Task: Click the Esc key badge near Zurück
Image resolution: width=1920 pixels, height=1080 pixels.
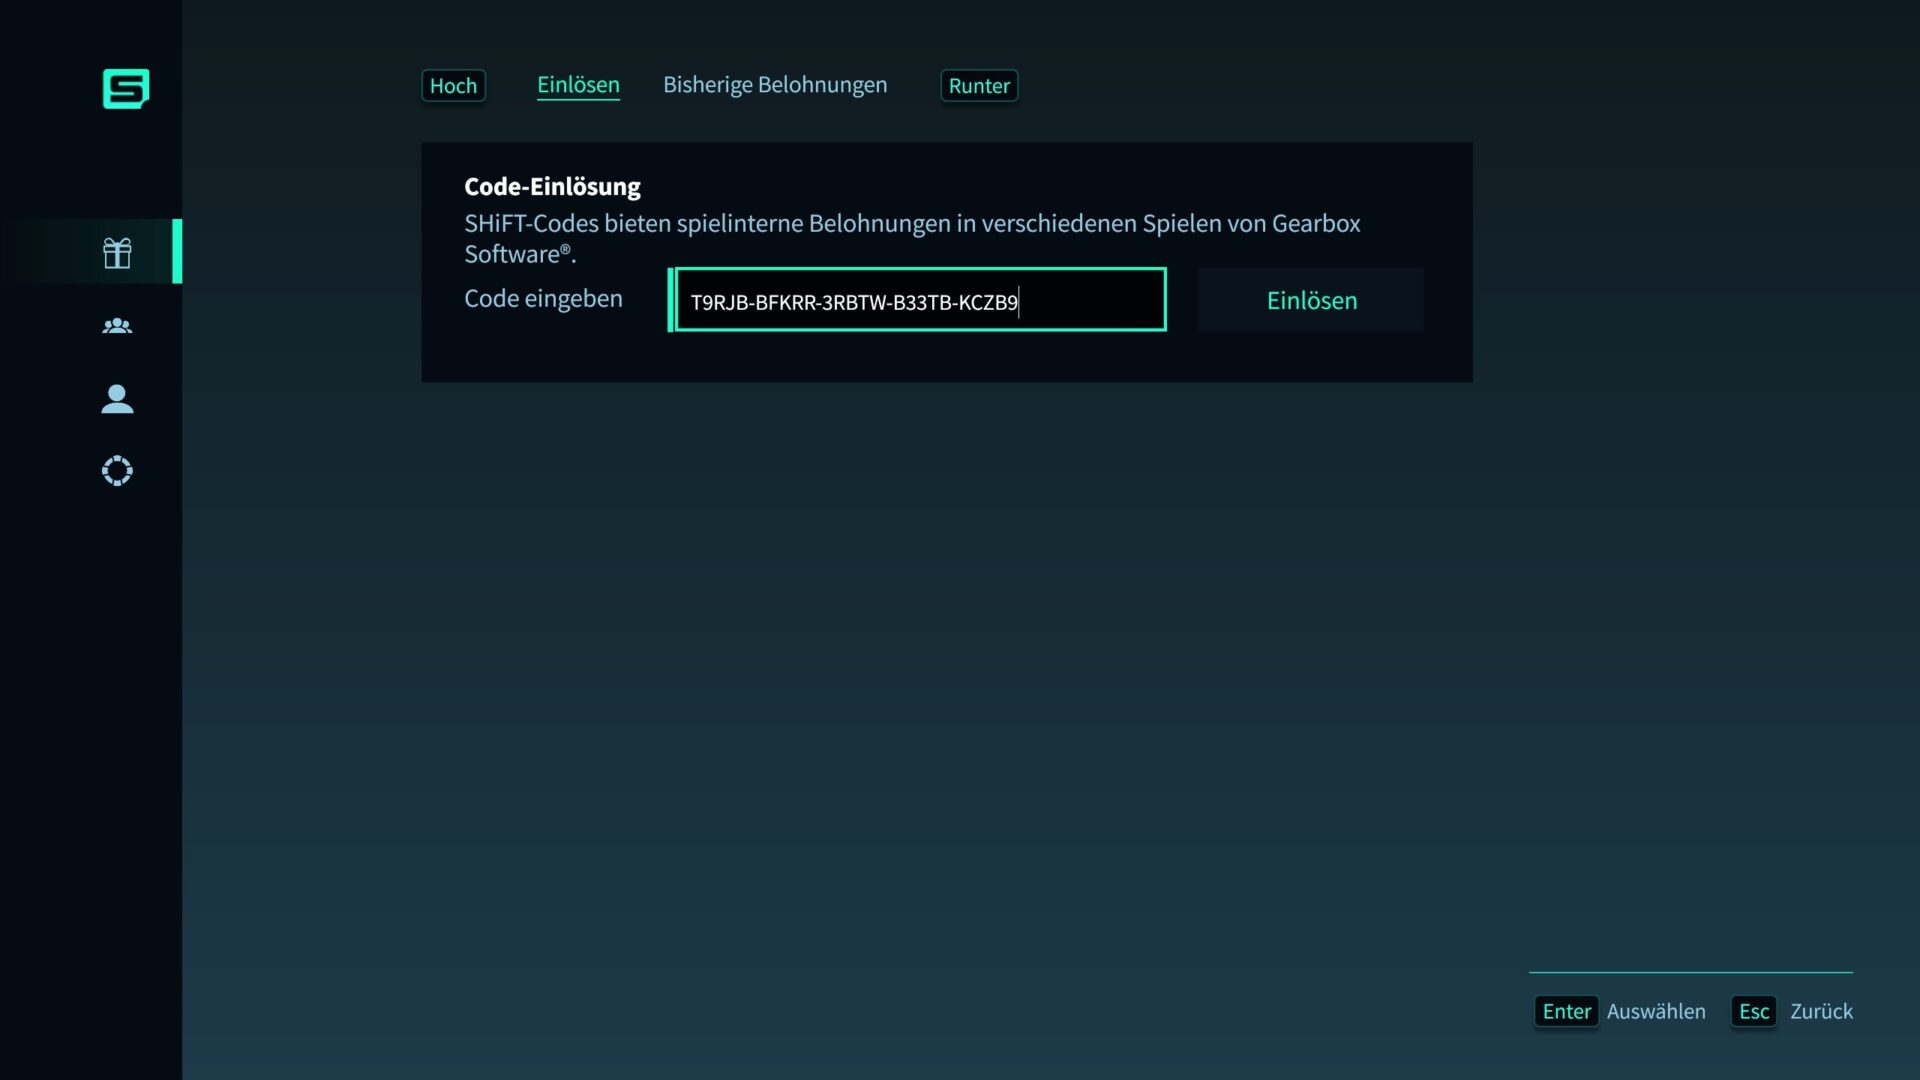Action: pyautogui.click(x=1753, y=1011)
